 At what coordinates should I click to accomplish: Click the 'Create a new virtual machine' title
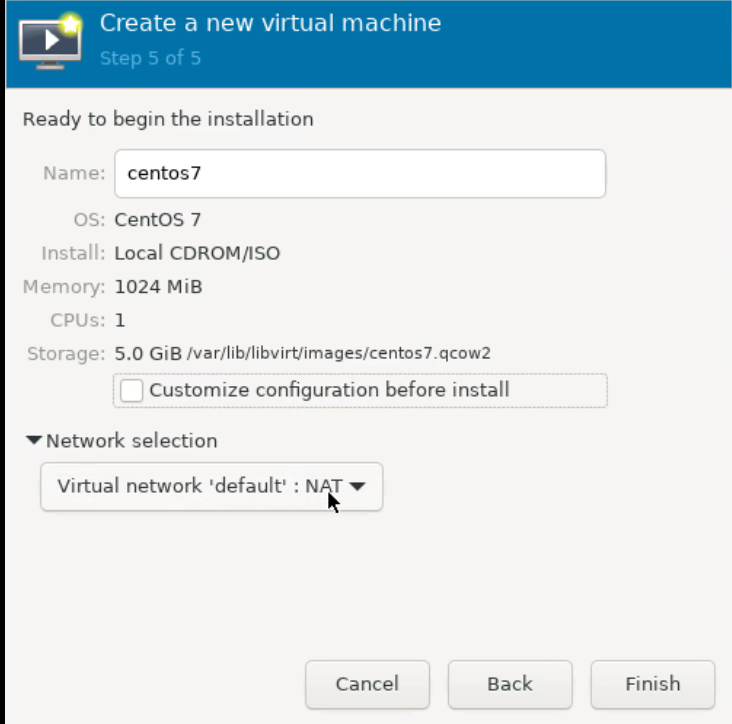tap(270, 23)
